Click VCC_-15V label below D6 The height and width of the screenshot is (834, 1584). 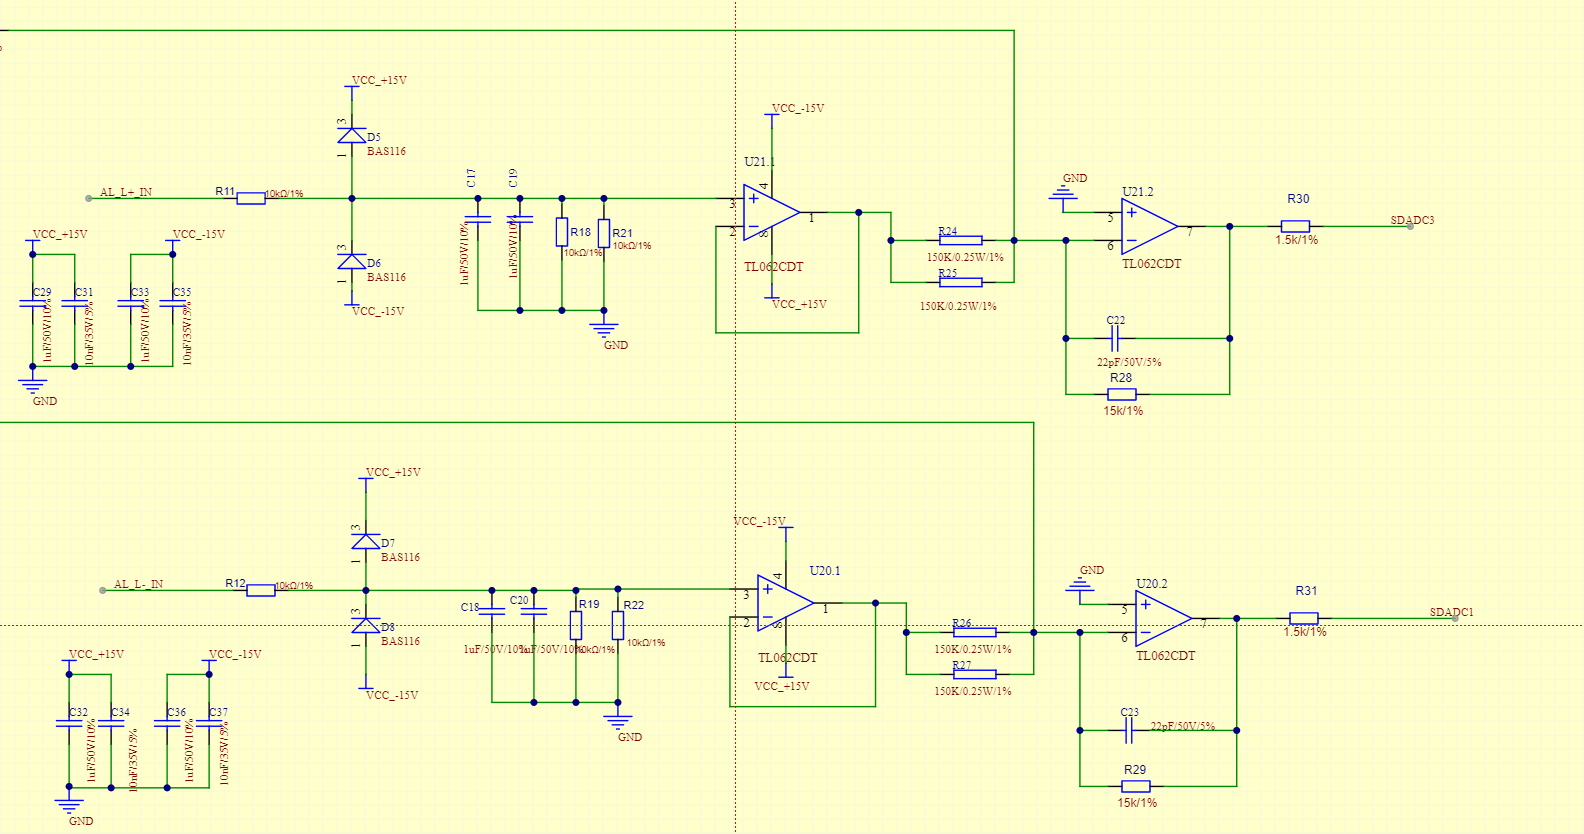378,311
